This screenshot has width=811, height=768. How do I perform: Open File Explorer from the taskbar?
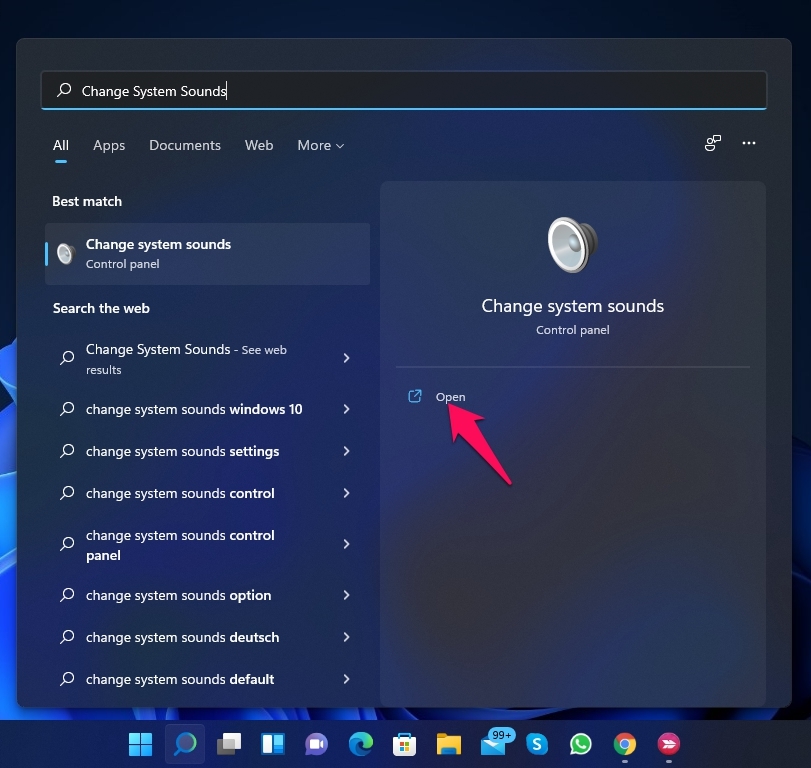pyautogui.click(x=448, y=744)
